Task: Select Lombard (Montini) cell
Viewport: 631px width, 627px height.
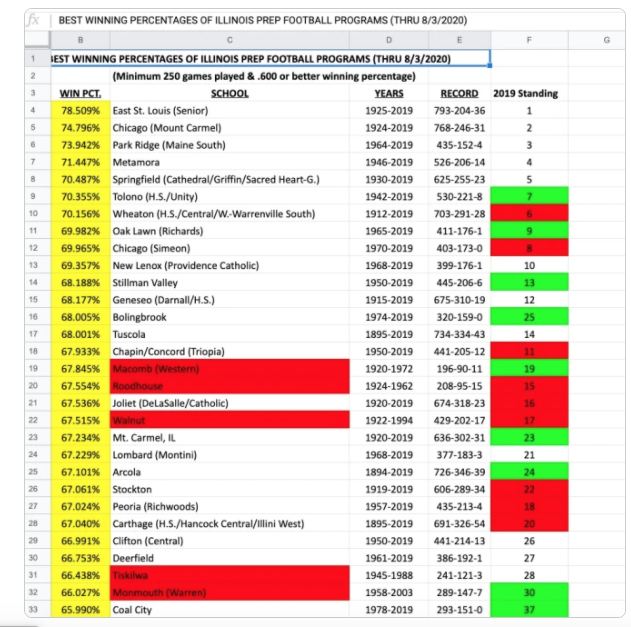Action: [x=229, y=455]
